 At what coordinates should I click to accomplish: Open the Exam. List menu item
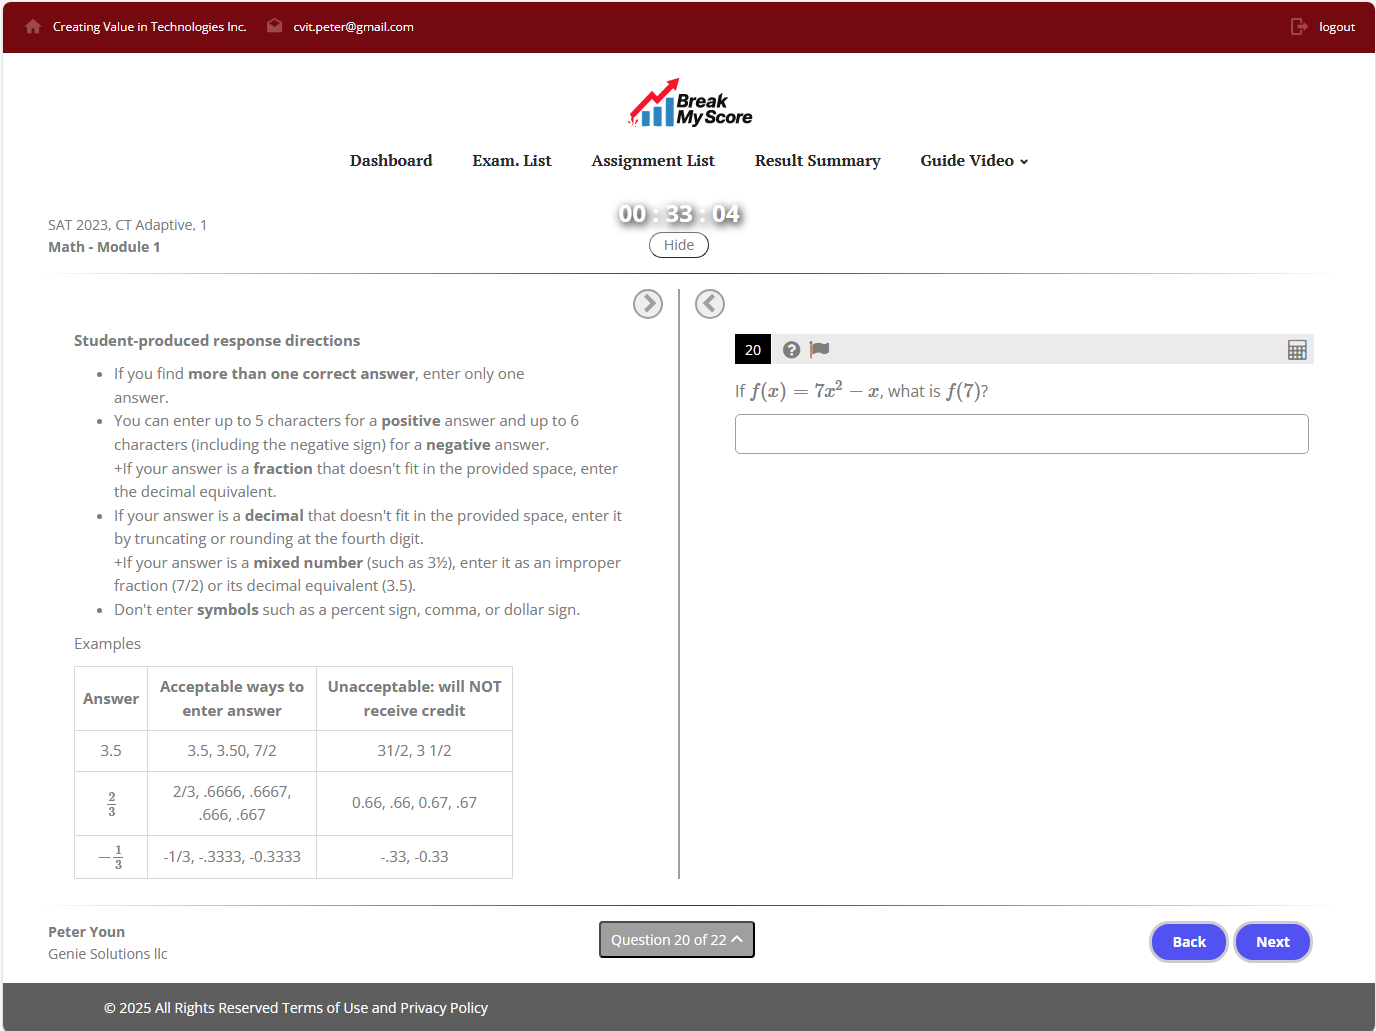[512, 161]
